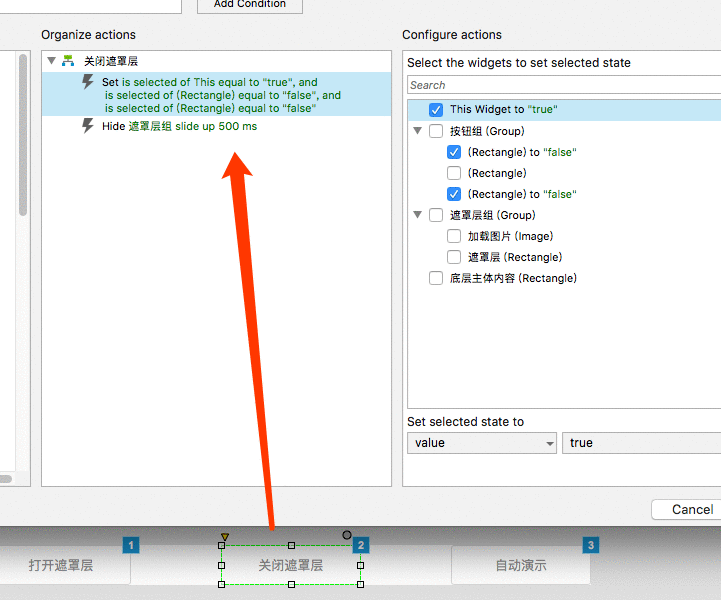Click the 底层主体内容 (Rectangle) label
The height and width of the screenshot is (600, 721).
(513, 278)
